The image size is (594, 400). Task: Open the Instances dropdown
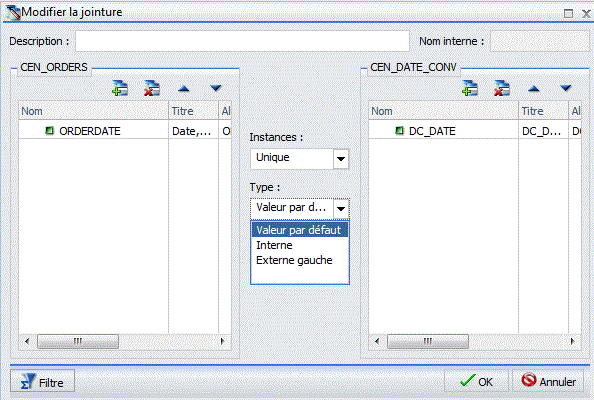point(341,159)
